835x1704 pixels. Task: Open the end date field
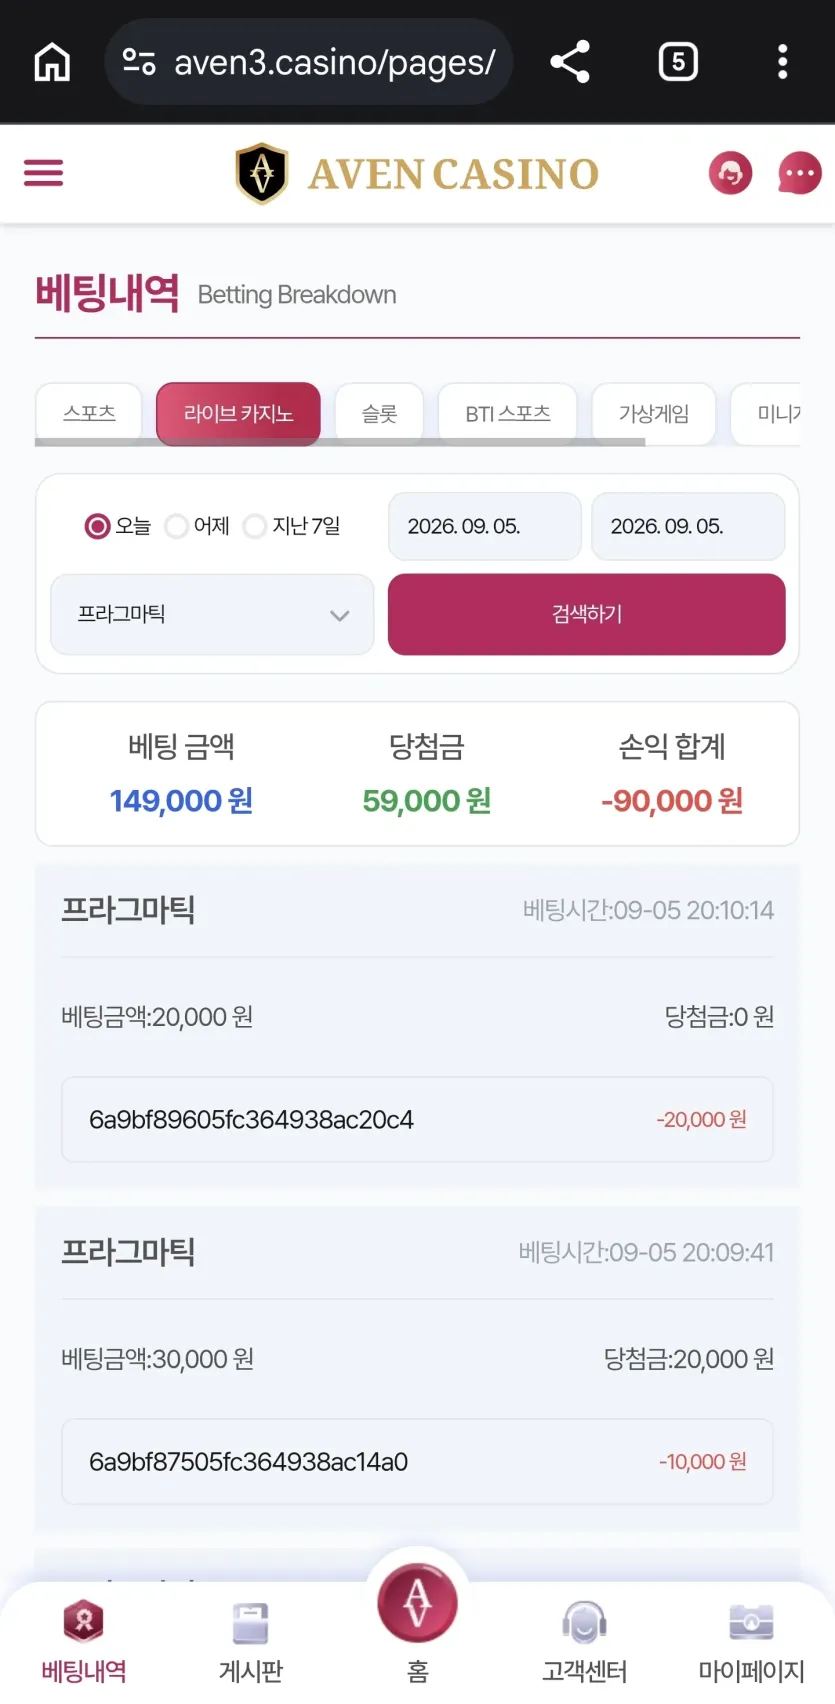[688, 526]
